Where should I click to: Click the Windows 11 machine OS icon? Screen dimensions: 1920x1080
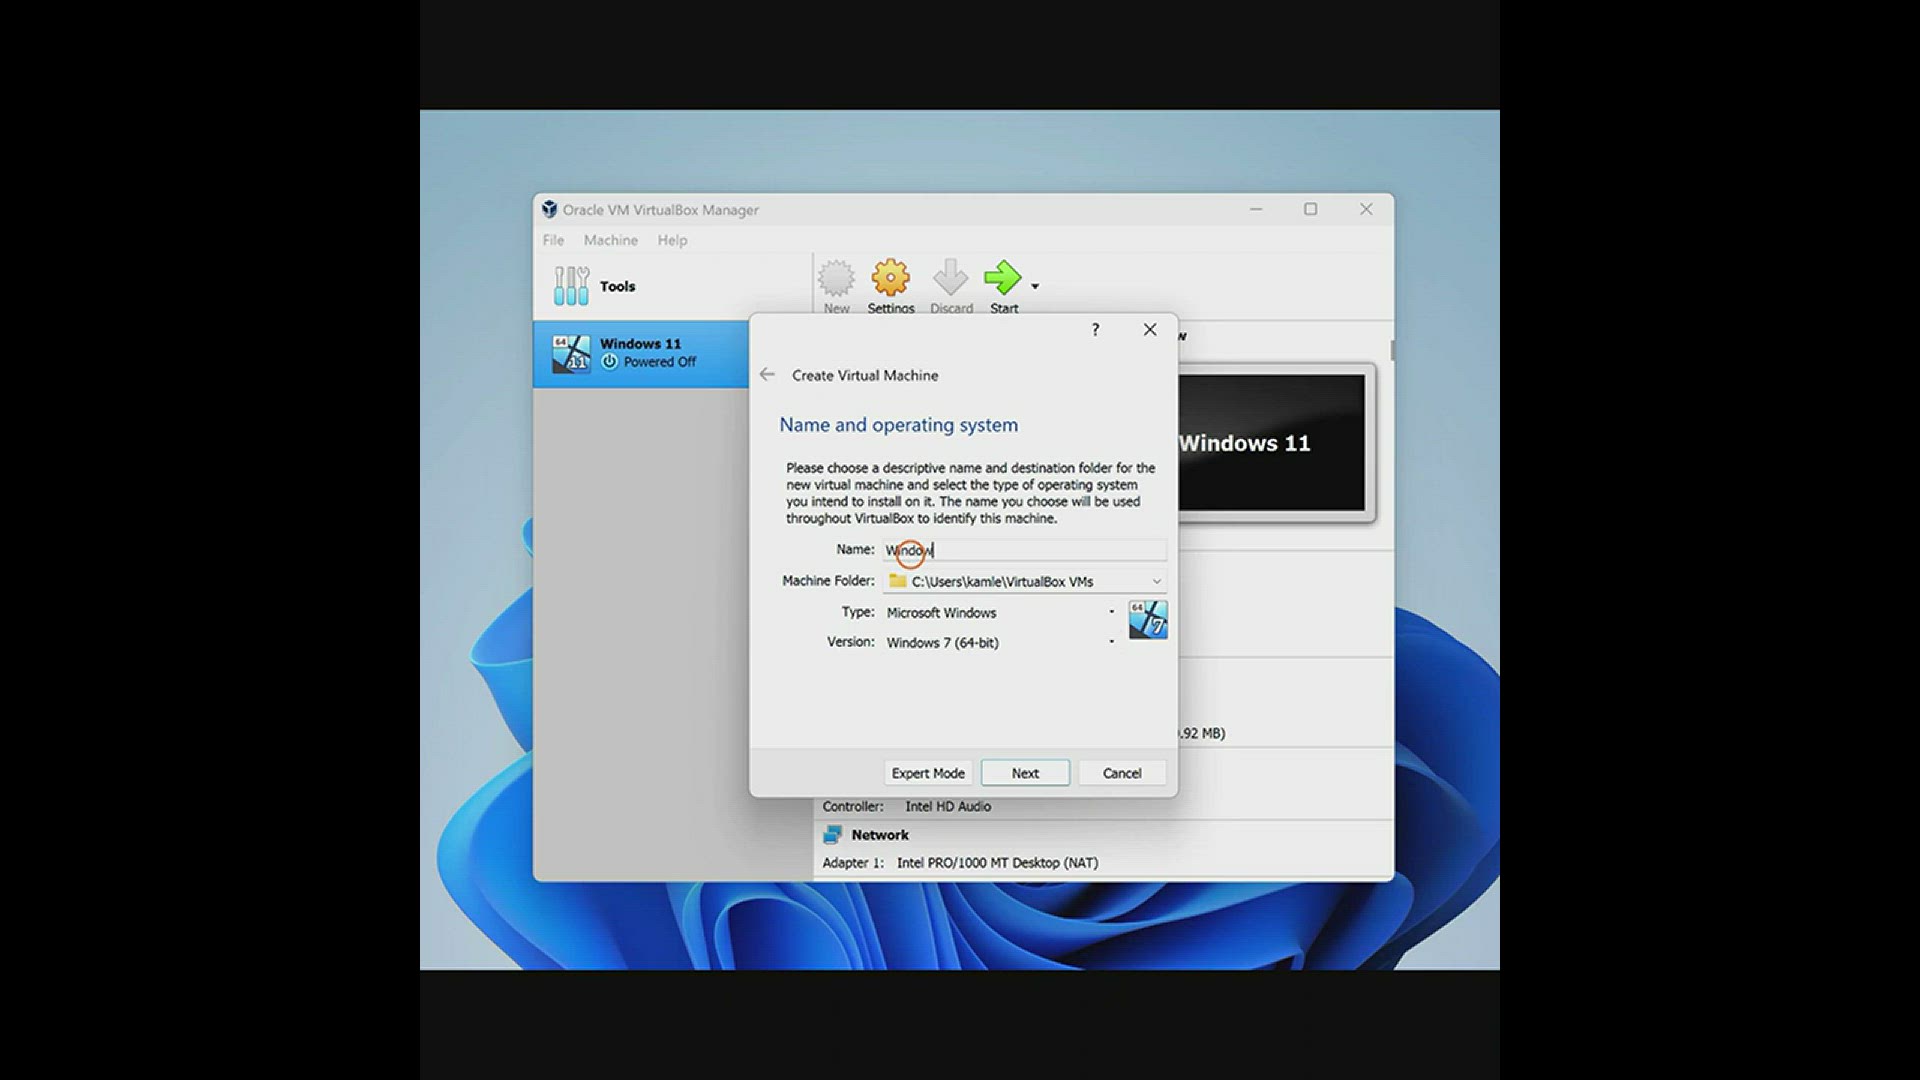[571, 354]
